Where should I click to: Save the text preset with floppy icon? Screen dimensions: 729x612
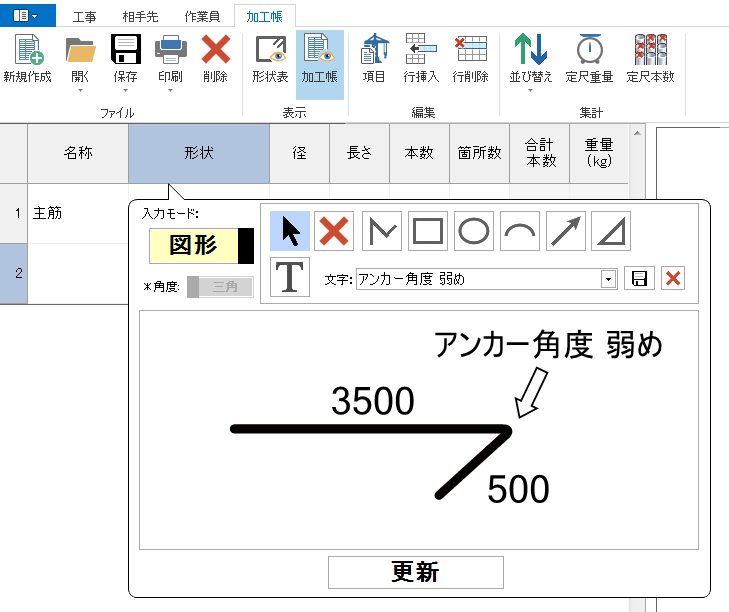click(639, 279)
